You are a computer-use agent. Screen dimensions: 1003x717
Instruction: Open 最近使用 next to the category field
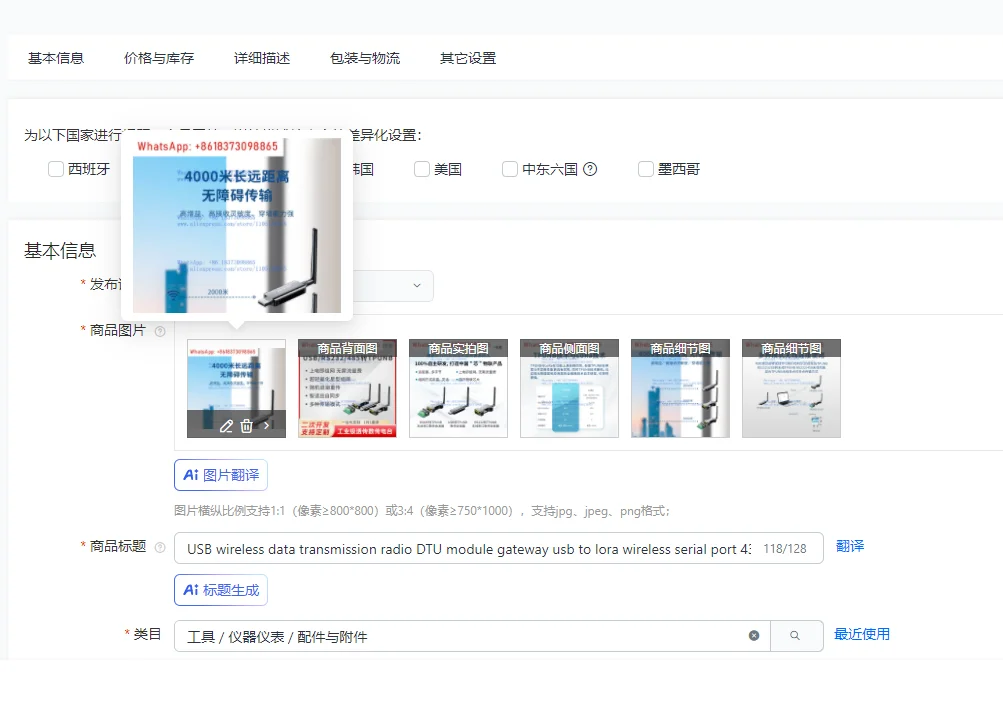click(x=862, y=635)
